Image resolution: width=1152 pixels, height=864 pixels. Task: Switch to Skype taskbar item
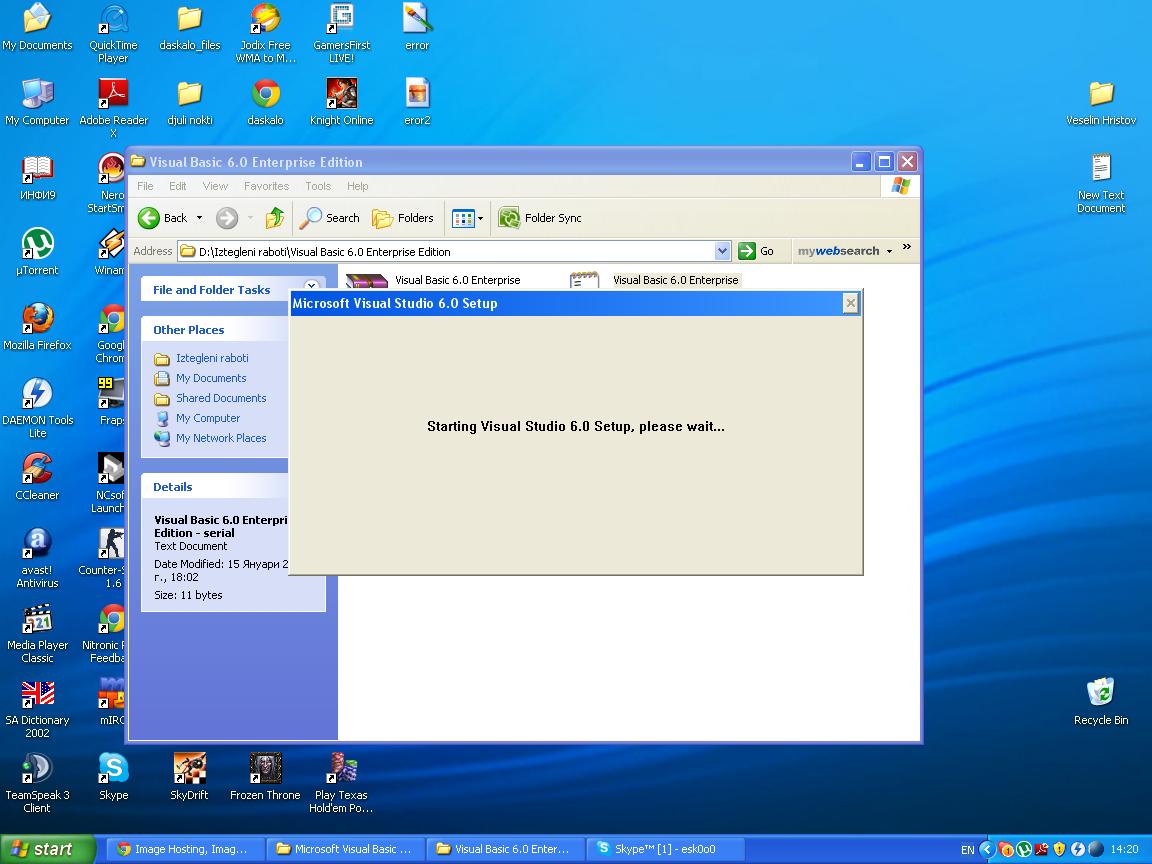pyautogui.click(x=665, y=849)
